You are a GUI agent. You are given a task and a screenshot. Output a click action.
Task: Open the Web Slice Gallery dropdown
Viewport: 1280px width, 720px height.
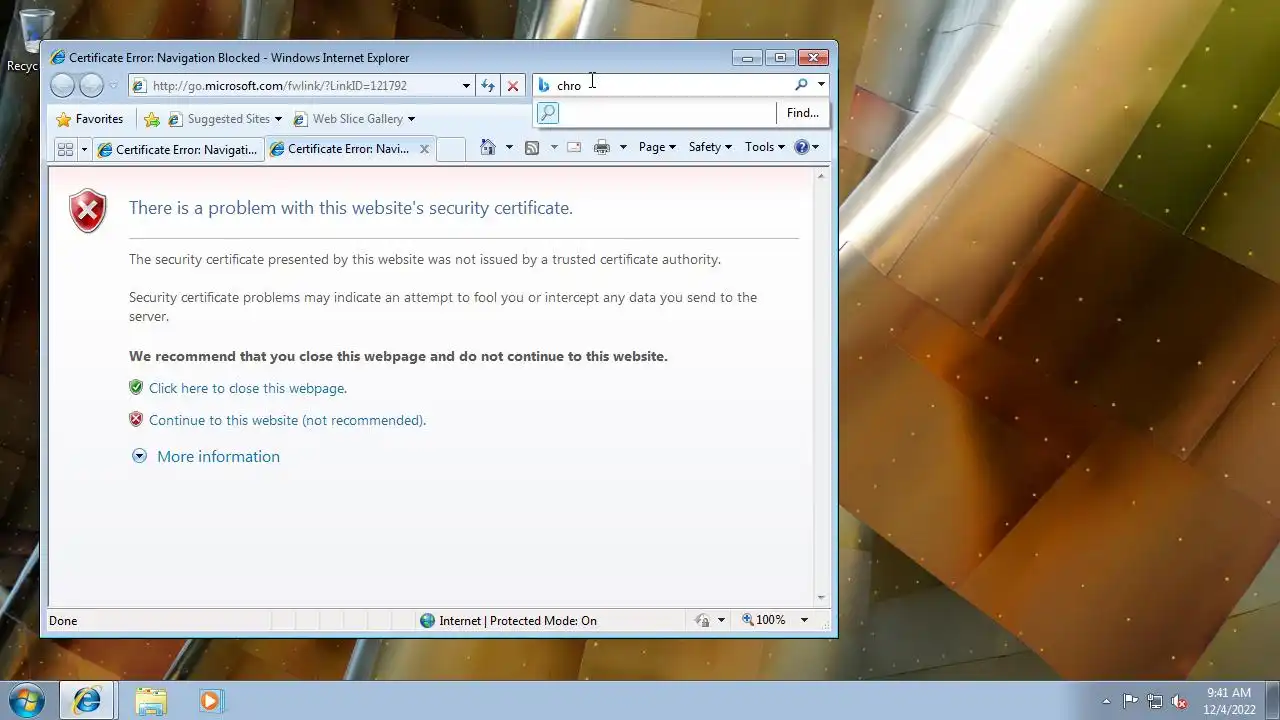(354, 119)
